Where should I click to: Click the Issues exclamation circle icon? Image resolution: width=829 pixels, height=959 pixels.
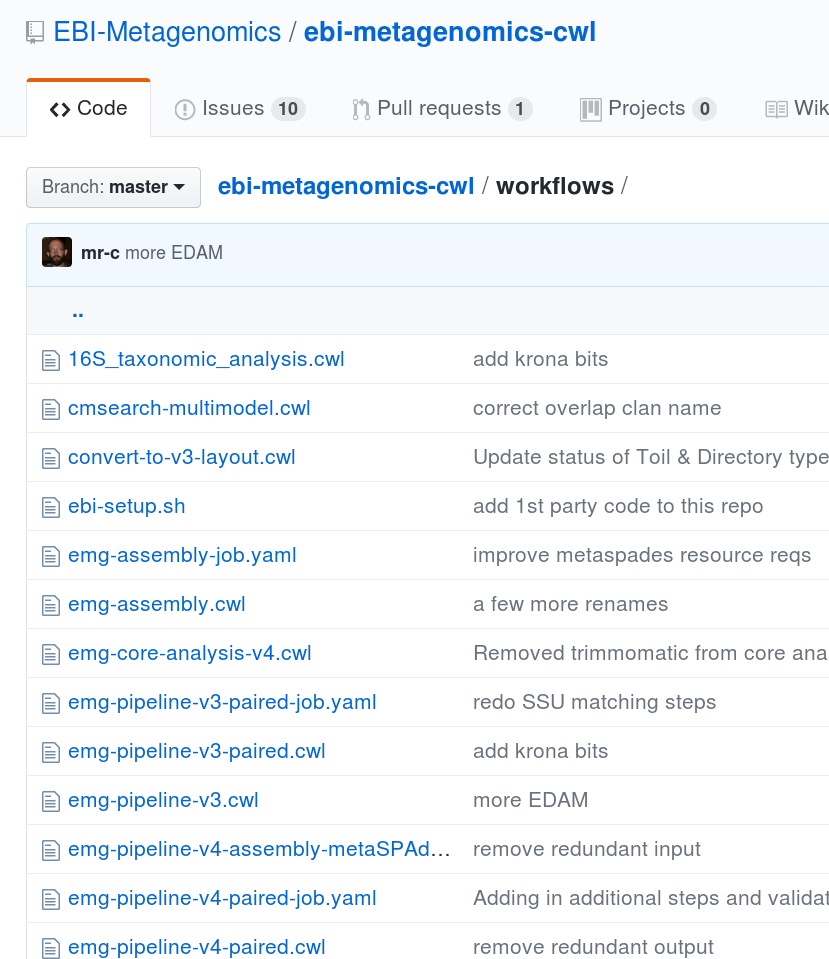[x=185, y=109]
